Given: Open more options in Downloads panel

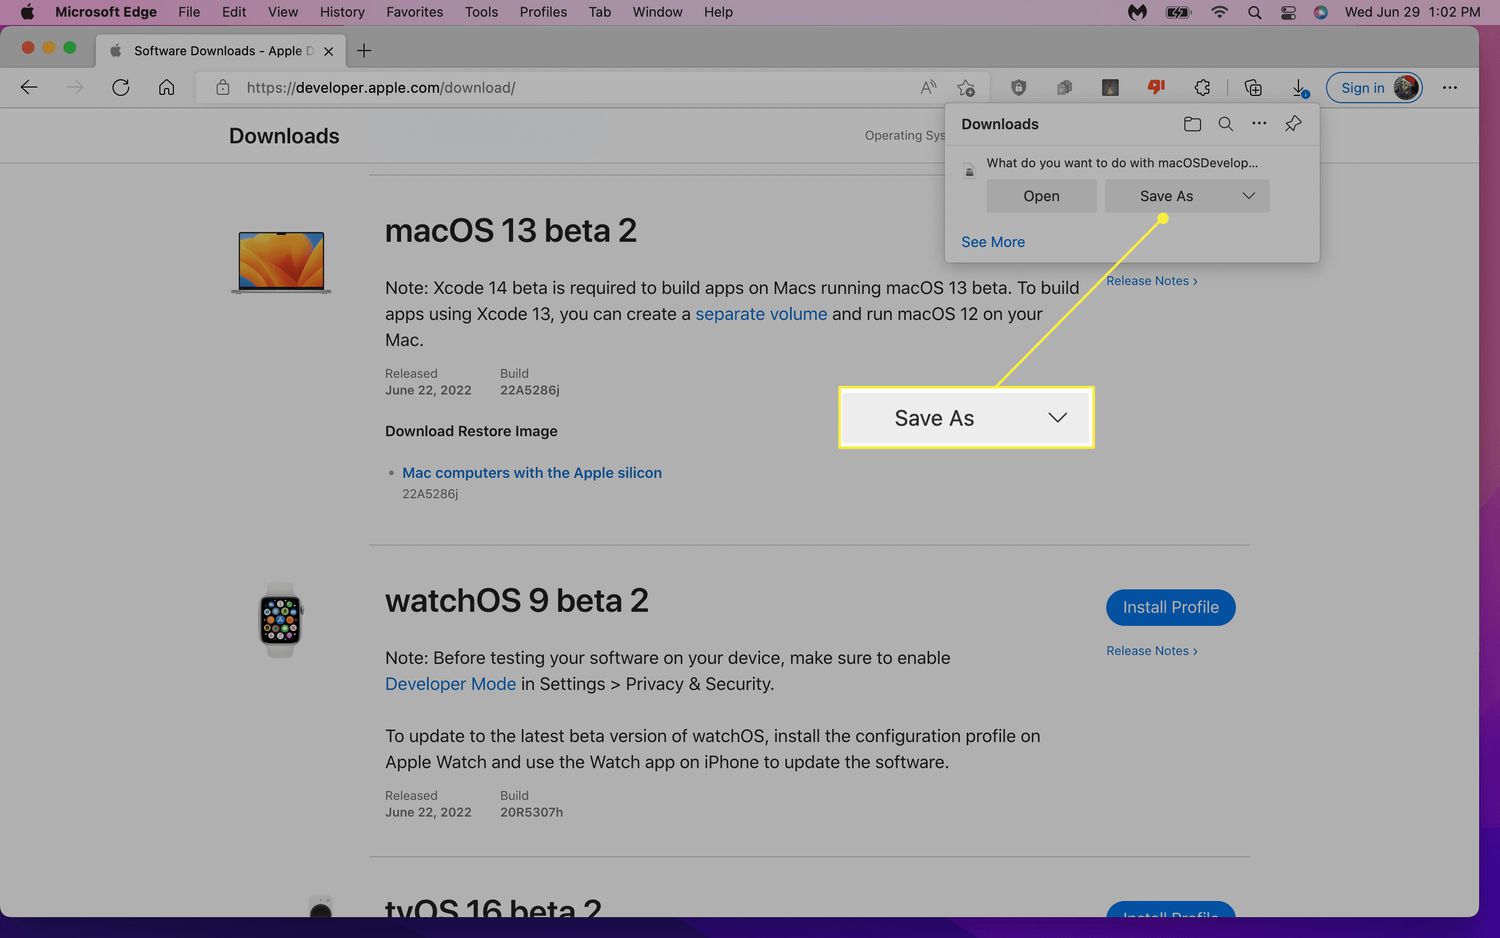Looking at the screenshot, I should 1259,124.
